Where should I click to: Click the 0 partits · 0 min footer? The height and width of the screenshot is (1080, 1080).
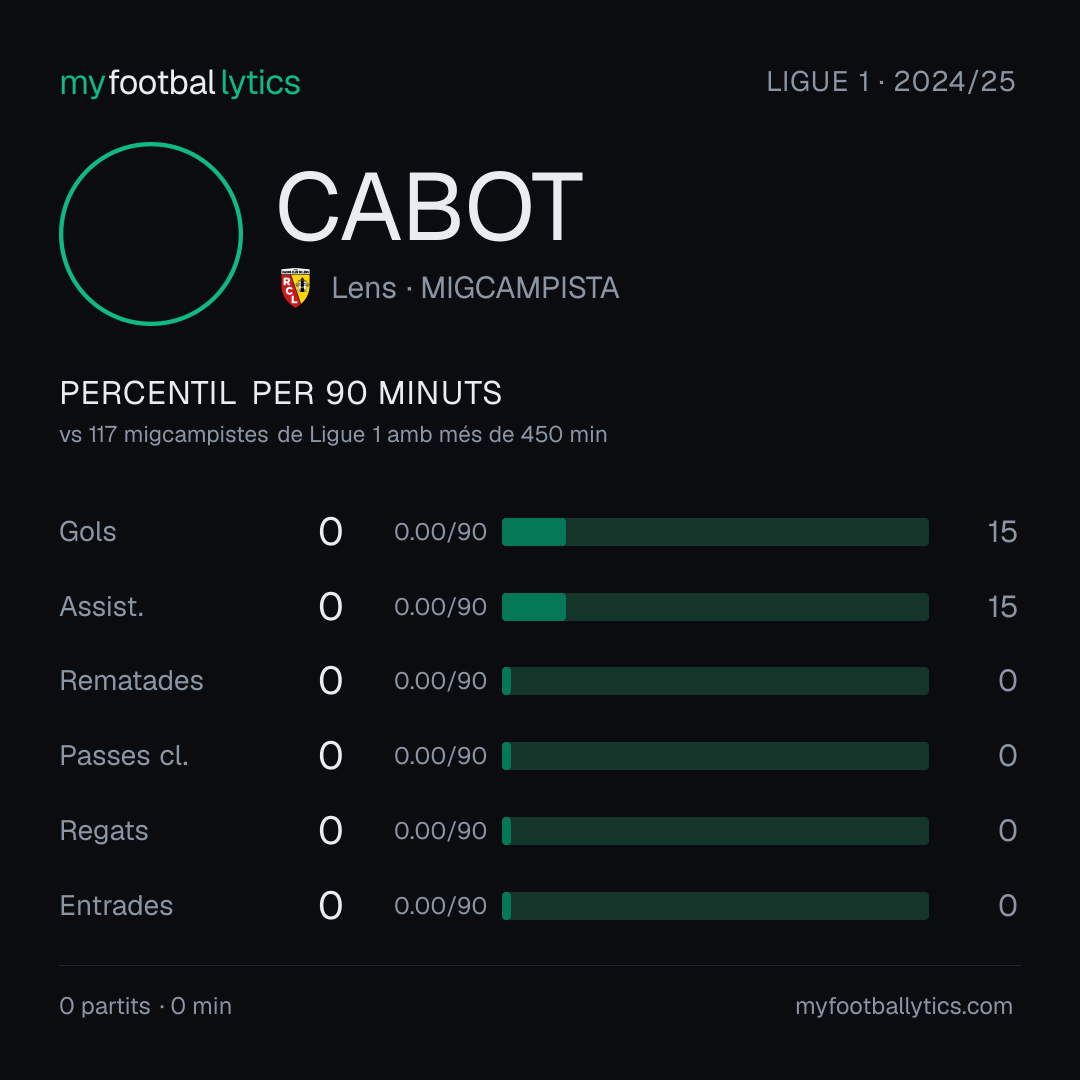click(145, 1006)
